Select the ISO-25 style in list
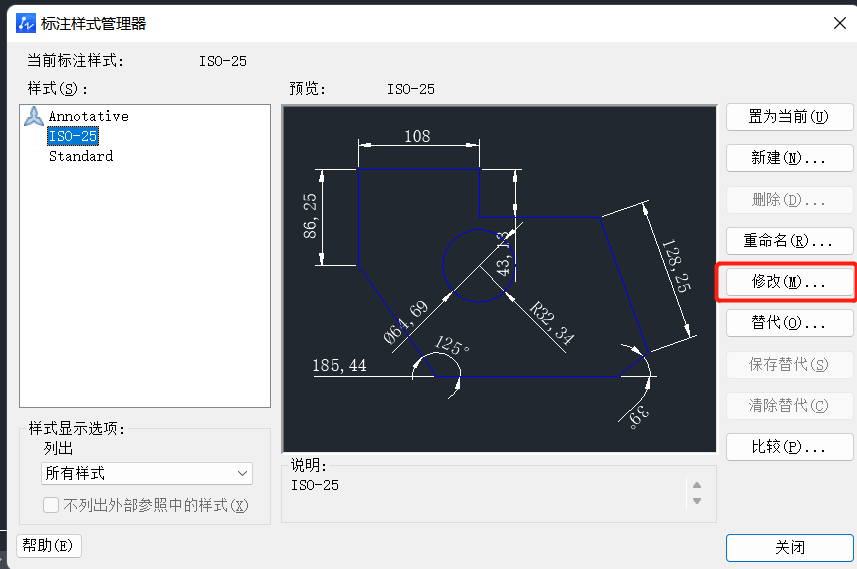Viewport: 857px width, 569px height. click(x=73, y=136)
